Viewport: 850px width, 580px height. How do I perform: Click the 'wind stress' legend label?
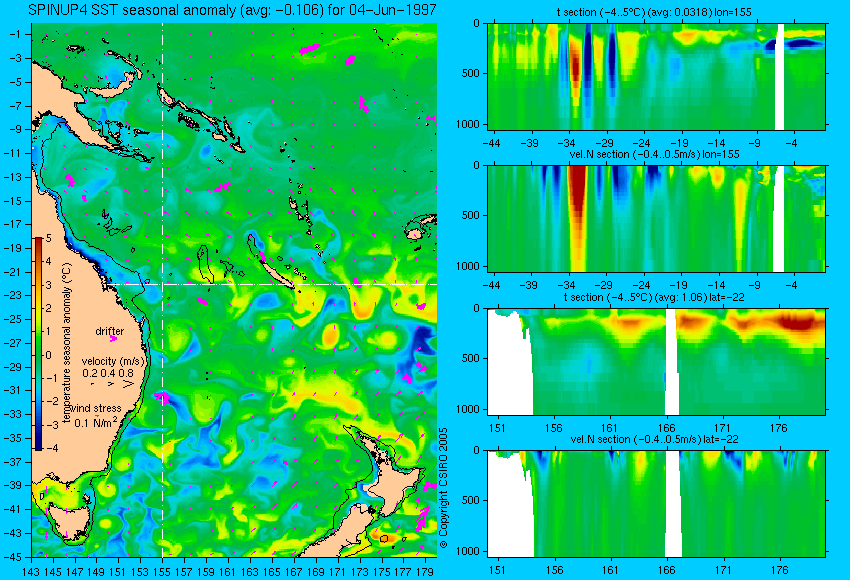pos(96,408)
